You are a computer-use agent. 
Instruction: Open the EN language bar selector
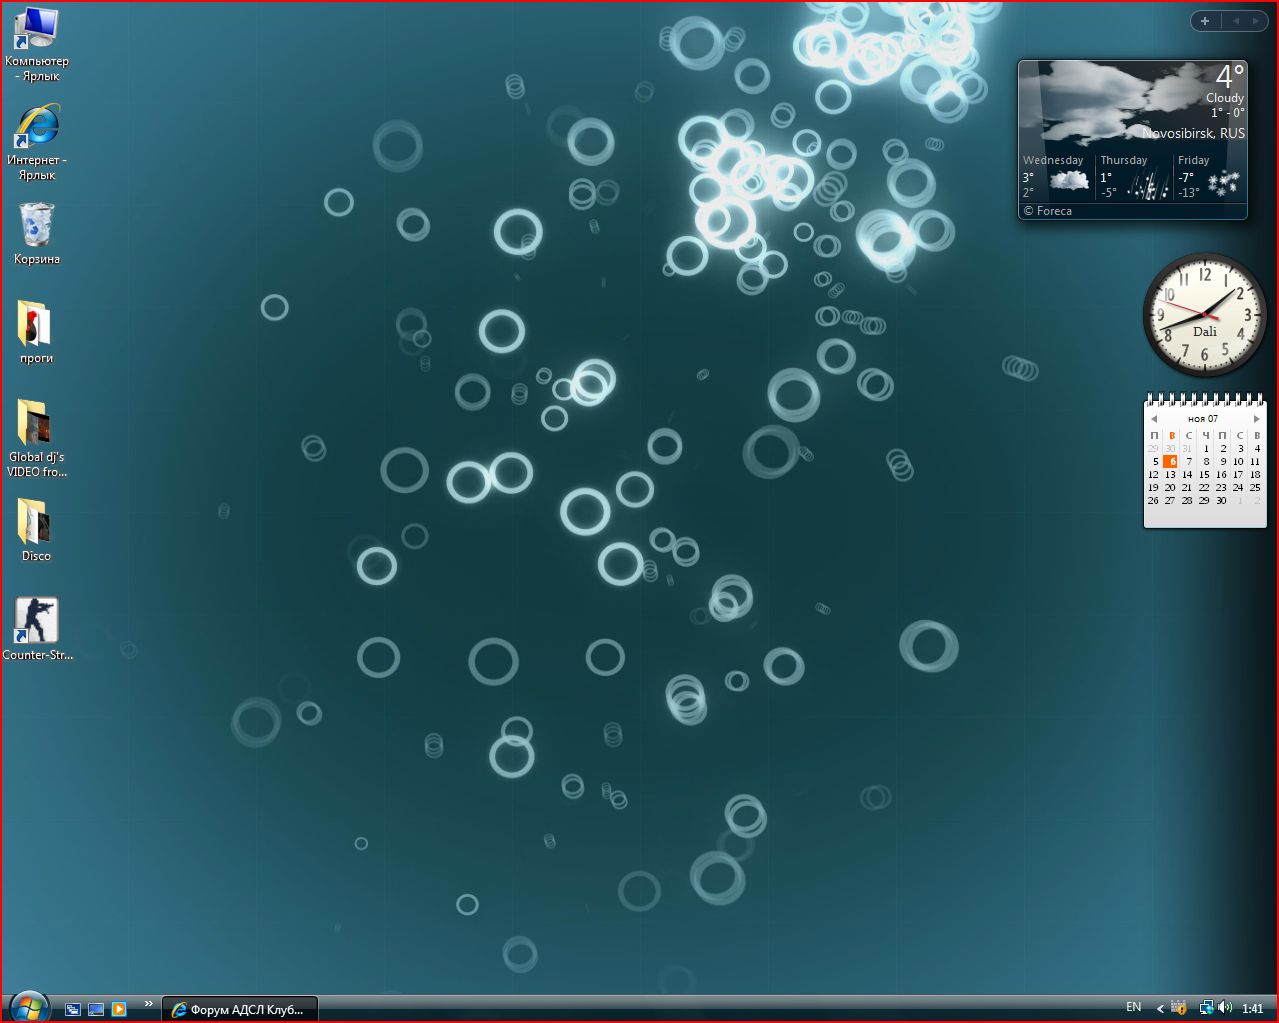click(1133, 1007)
